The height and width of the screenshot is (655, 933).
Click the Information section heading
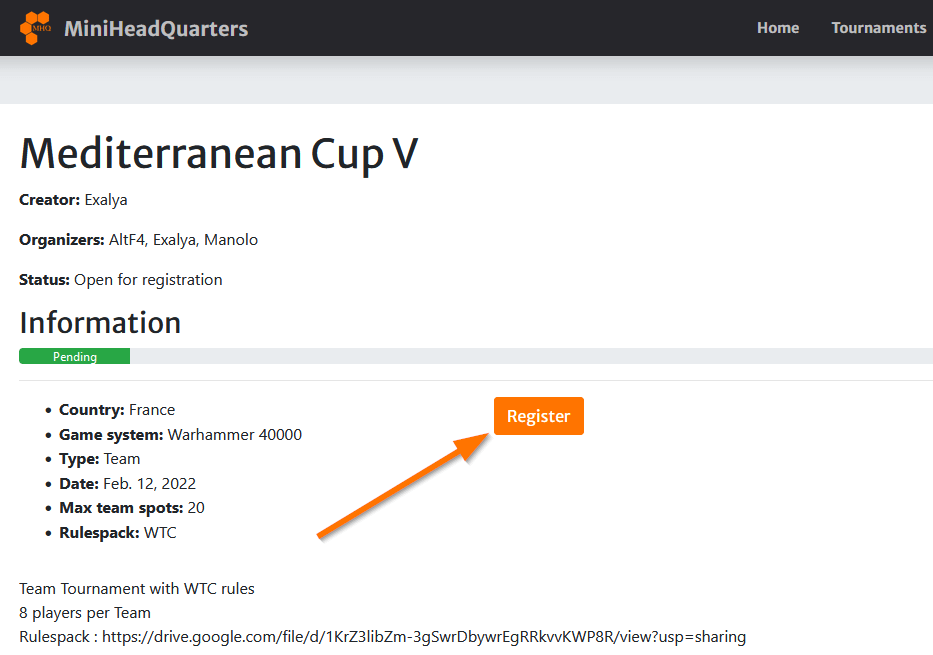[100, 322]
